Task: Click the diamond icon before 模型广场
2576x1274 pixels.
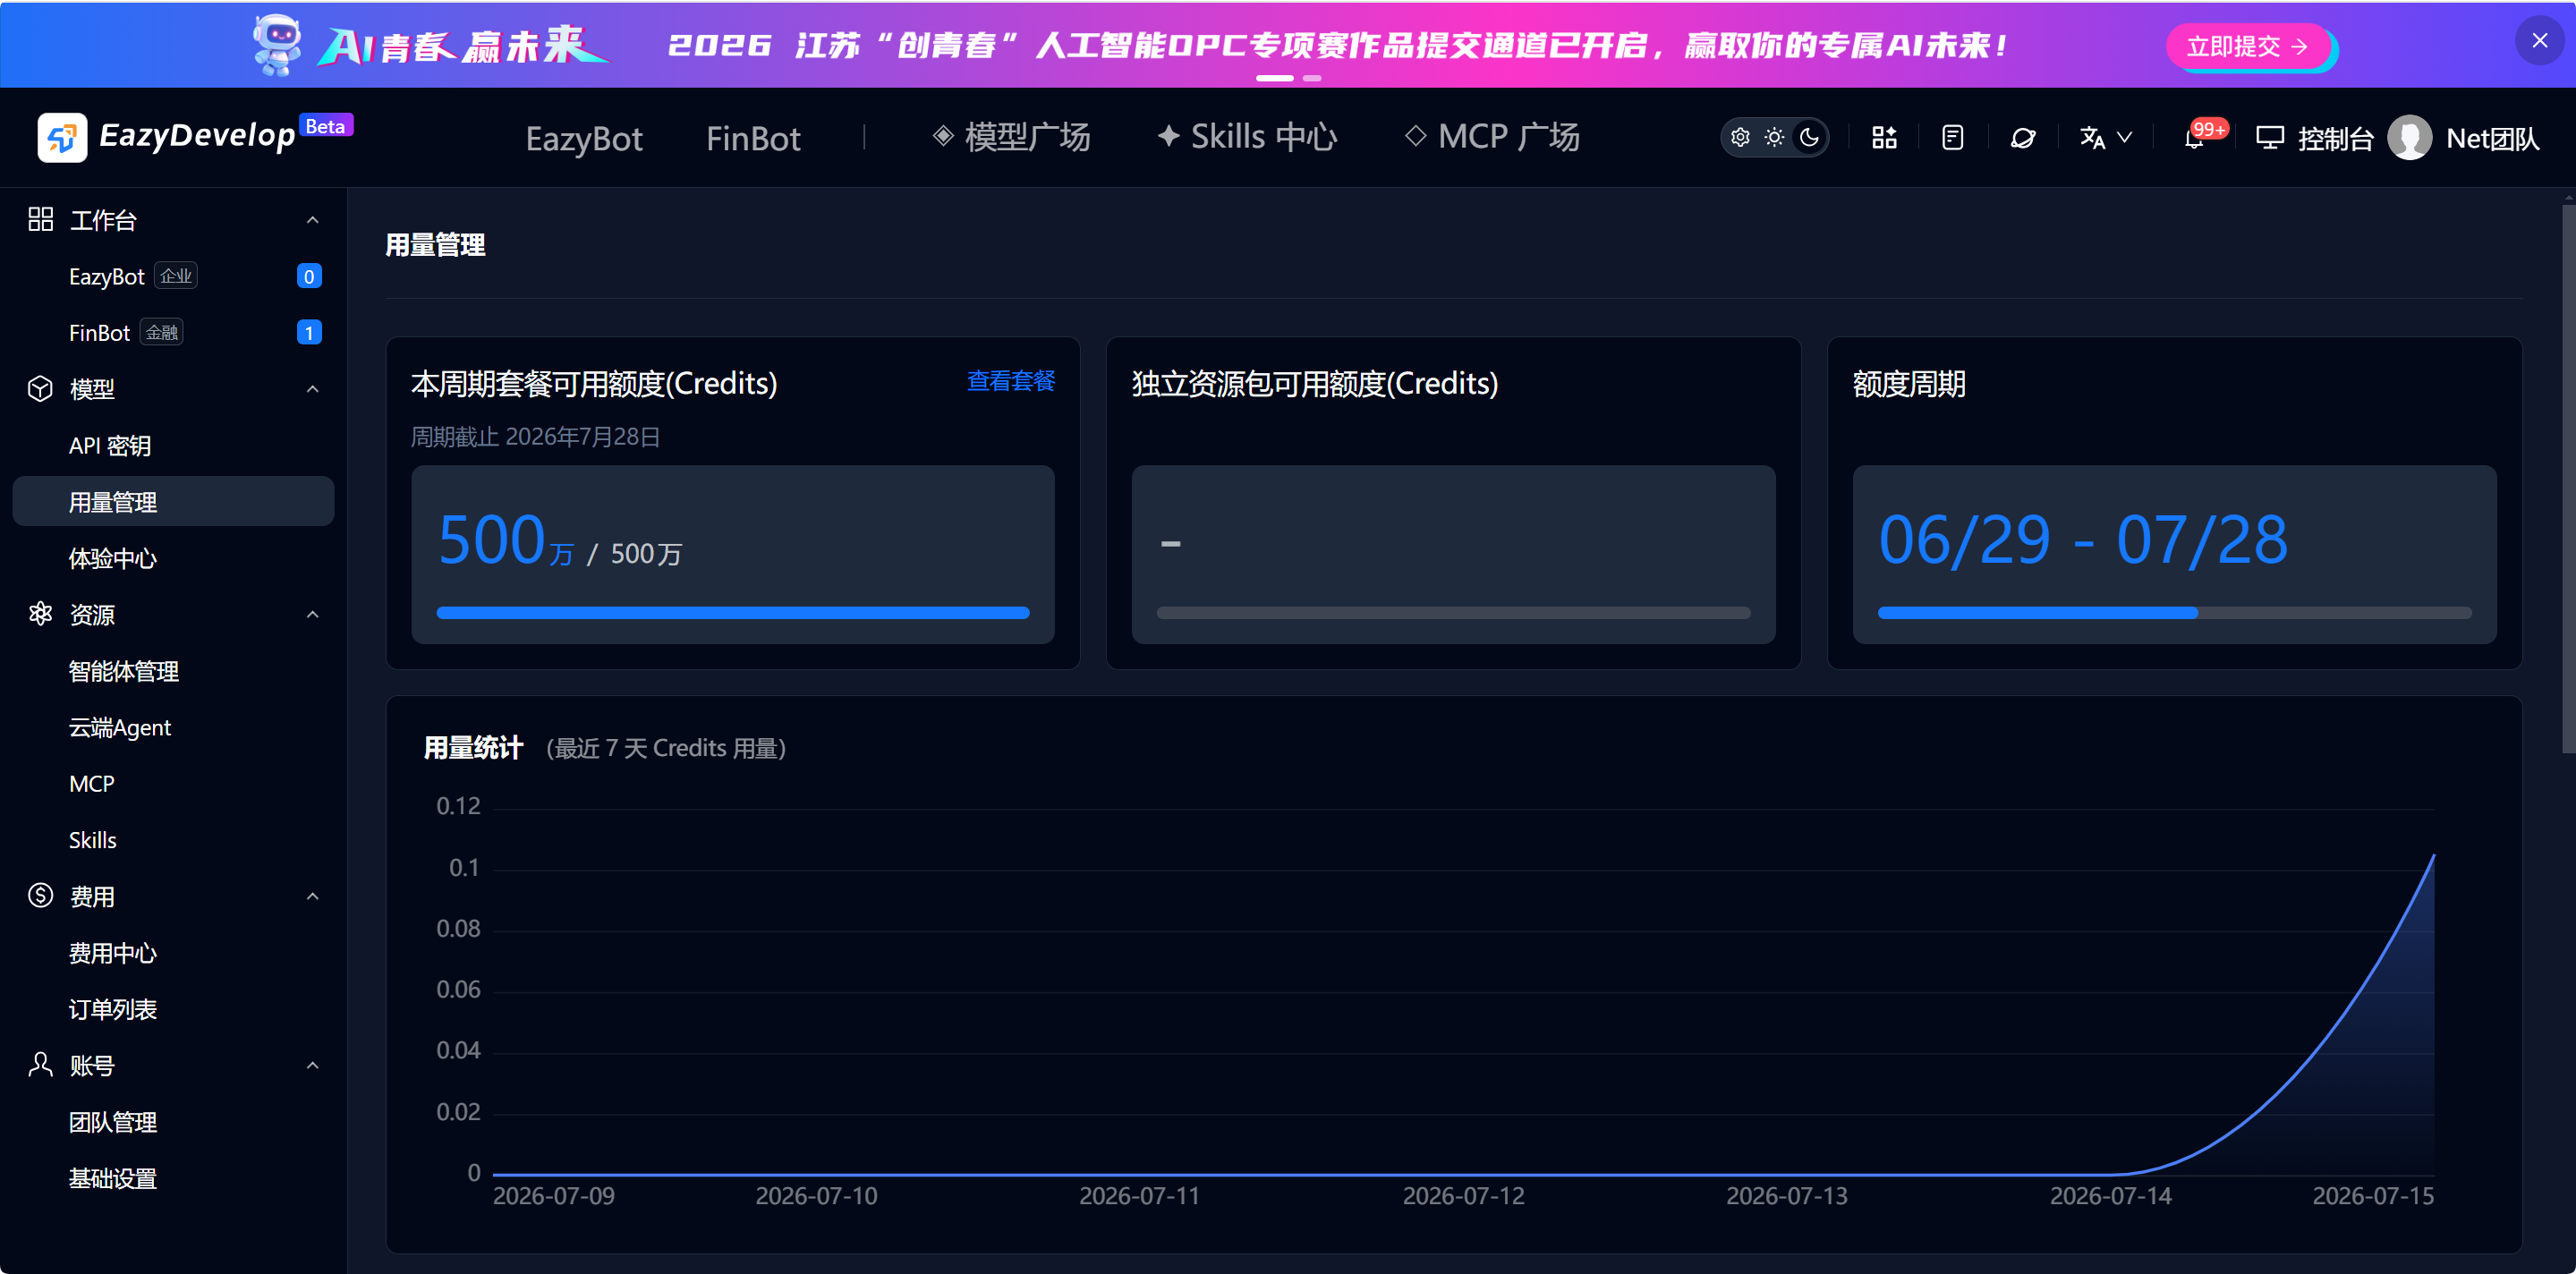Action: coord(943,136)
